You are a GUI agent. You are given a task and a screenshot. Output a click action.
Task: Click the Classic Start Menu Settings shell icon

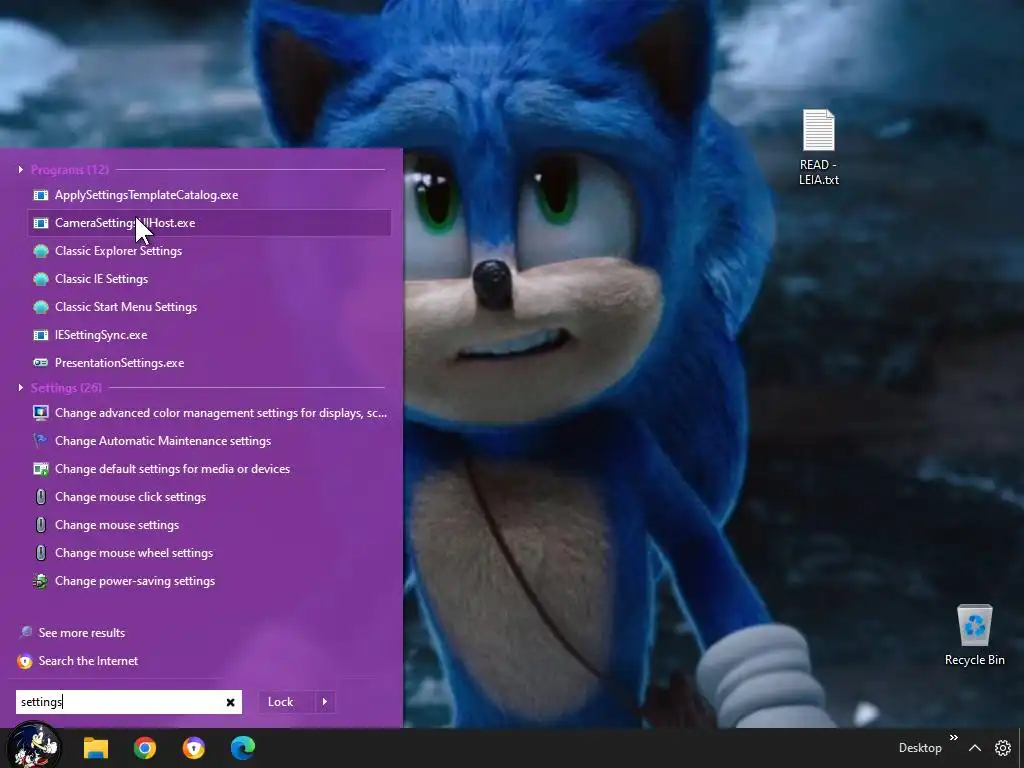point(40,308)
